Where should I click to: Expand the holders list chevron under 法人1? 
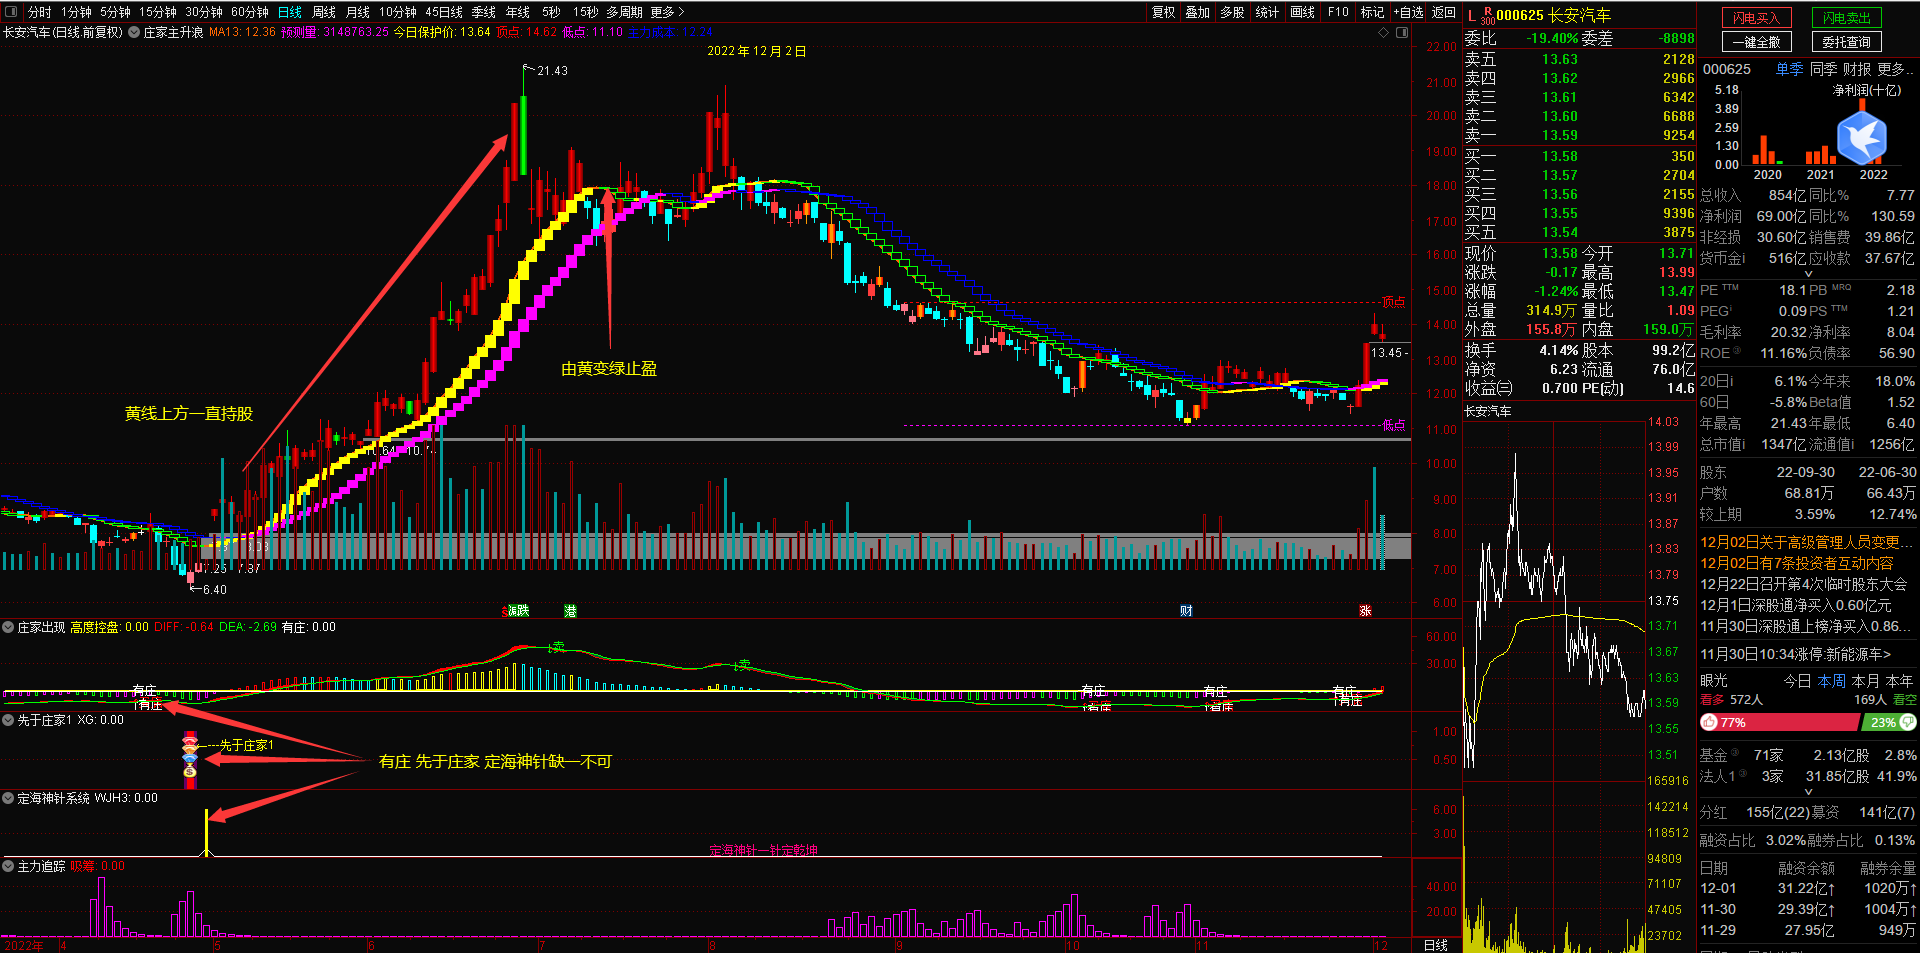[1808, 792]
